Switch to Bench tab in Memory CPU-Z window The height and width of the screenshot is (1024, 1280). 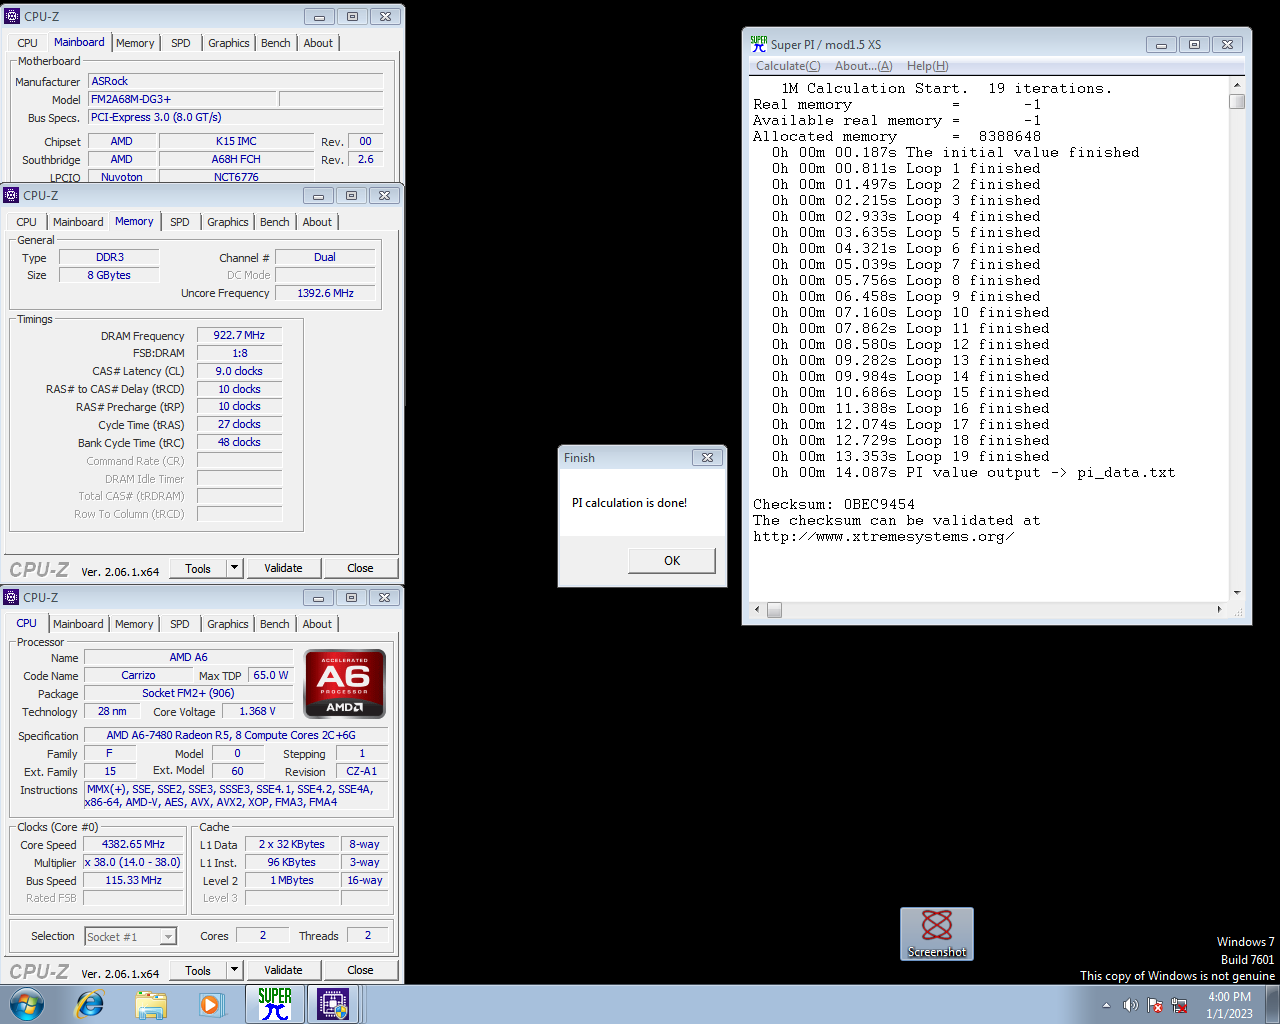(x=275, y=222)
